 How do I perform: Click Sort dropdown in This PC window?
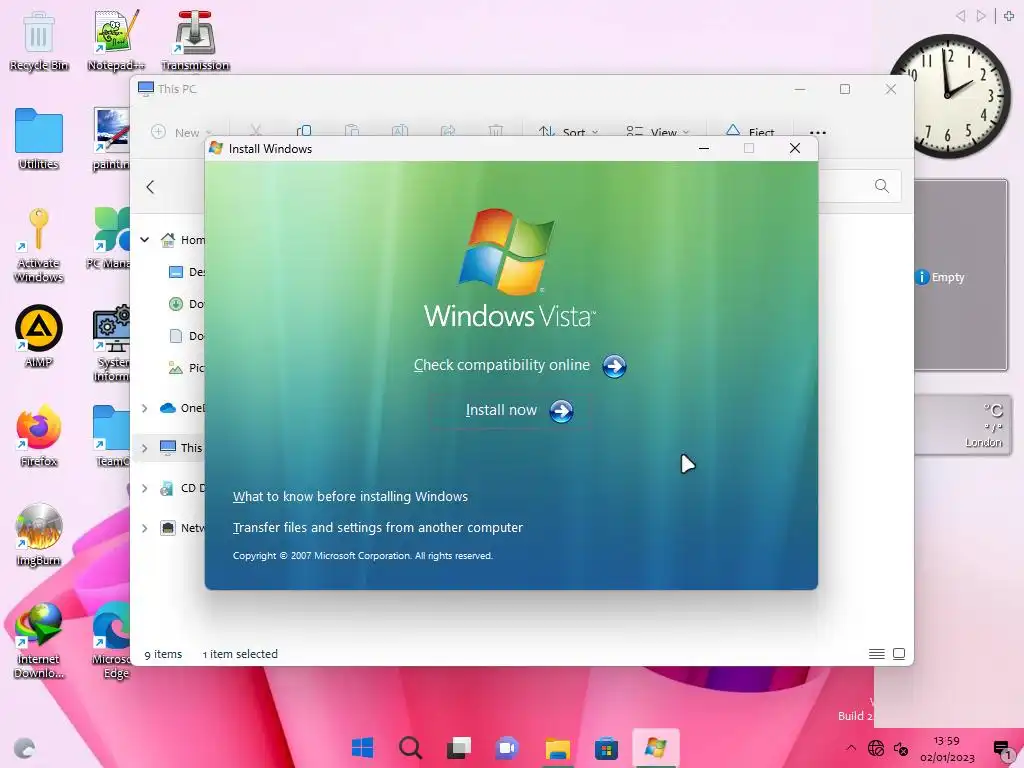tap(568, 132)
